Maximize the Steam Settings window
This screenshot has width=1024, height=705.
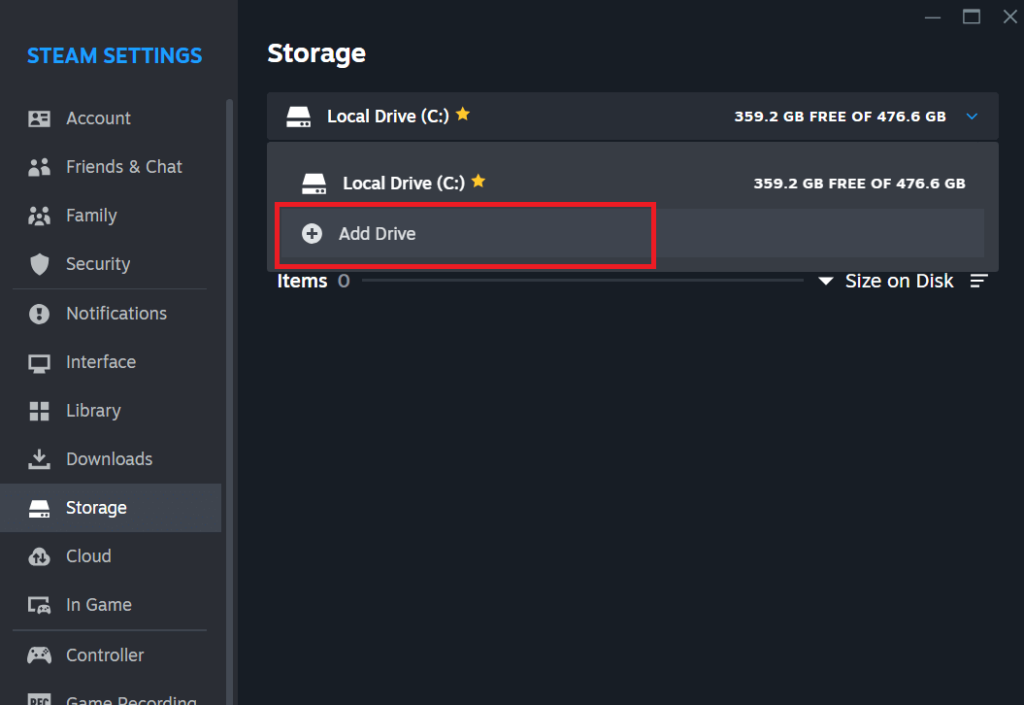pos(971,16)
